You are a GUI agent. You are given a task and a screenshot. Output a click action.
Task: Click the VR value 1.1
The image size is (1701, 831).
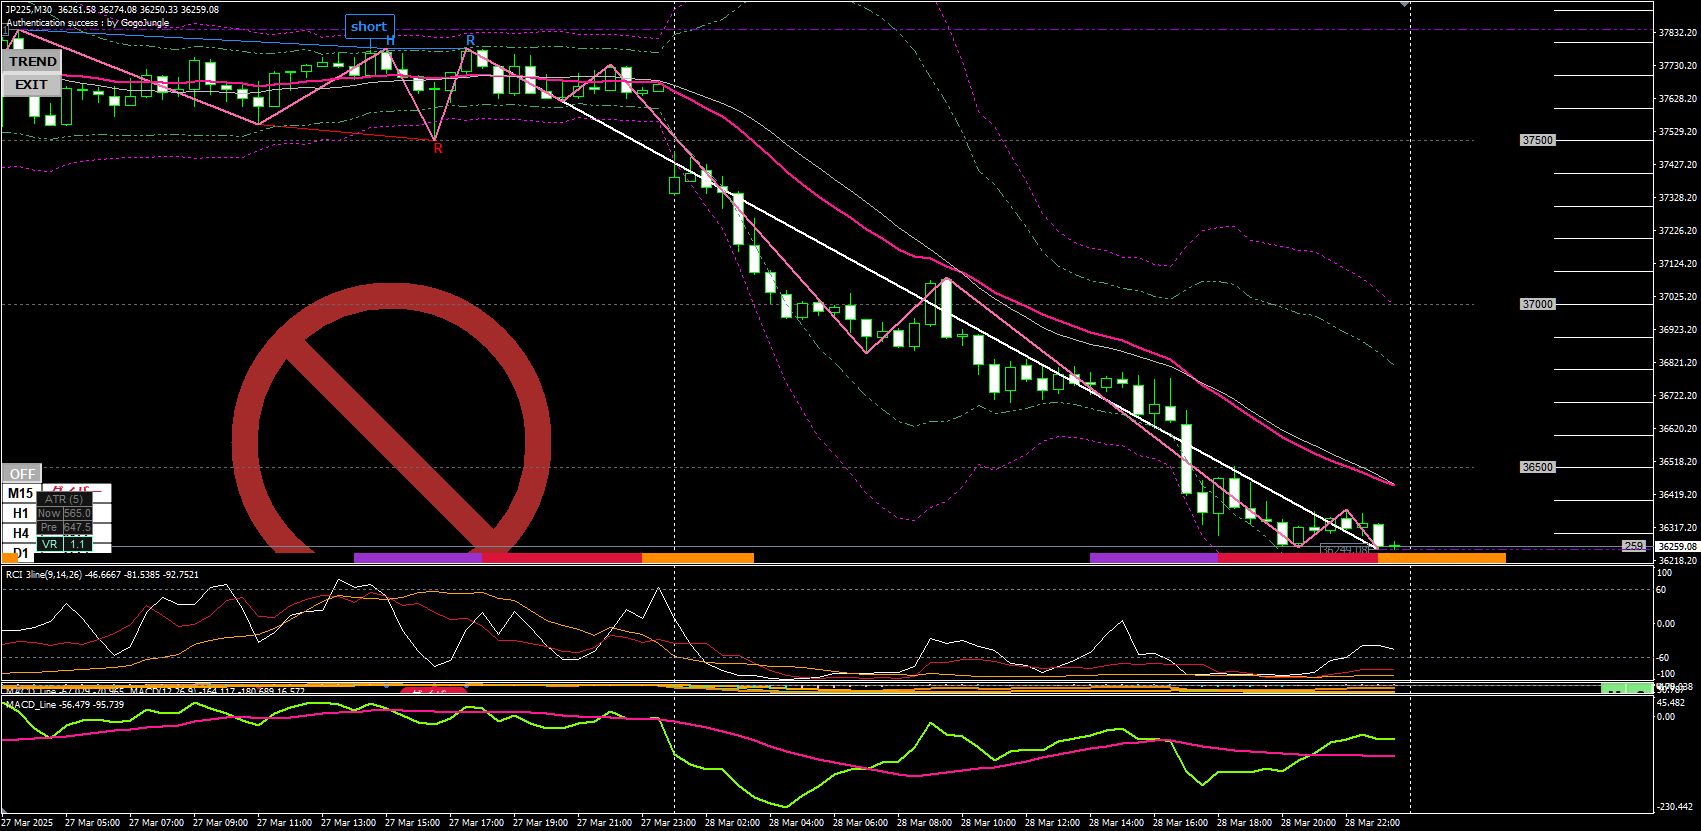pyautogui.click(x=77, y=545)
